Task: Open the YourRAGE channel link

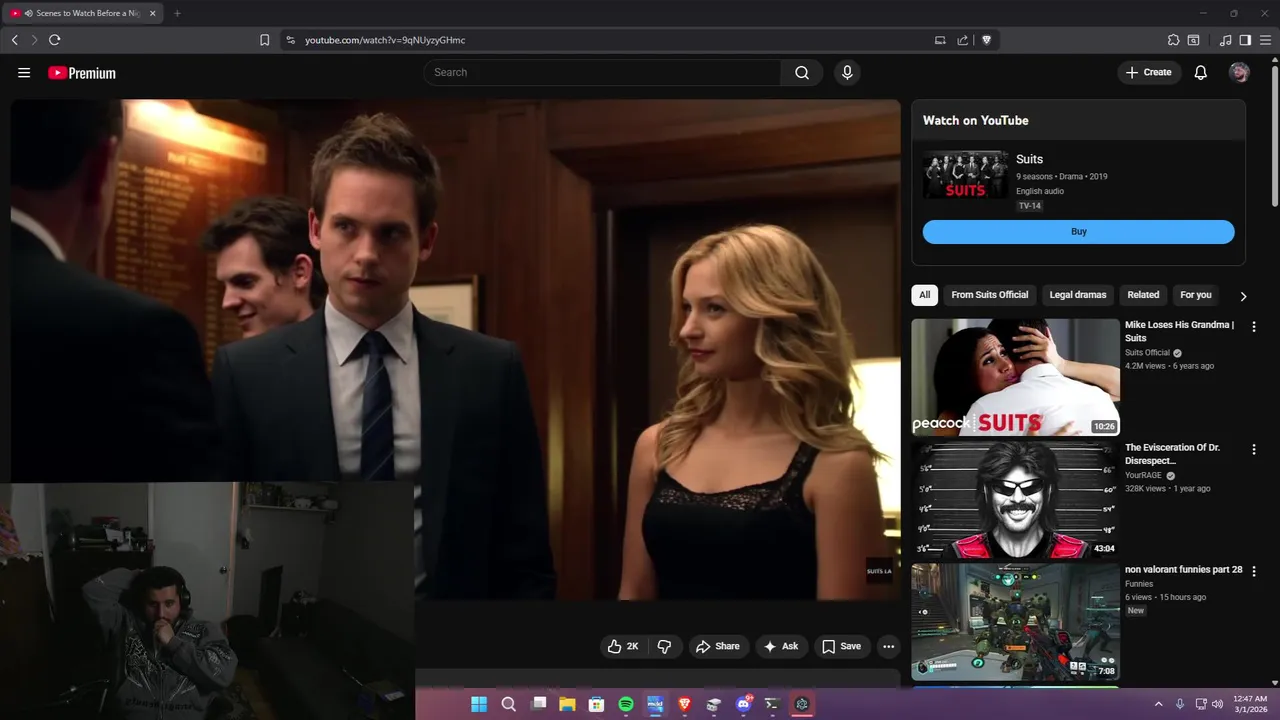Action: pyautogui.click(x=1143, y=476)
